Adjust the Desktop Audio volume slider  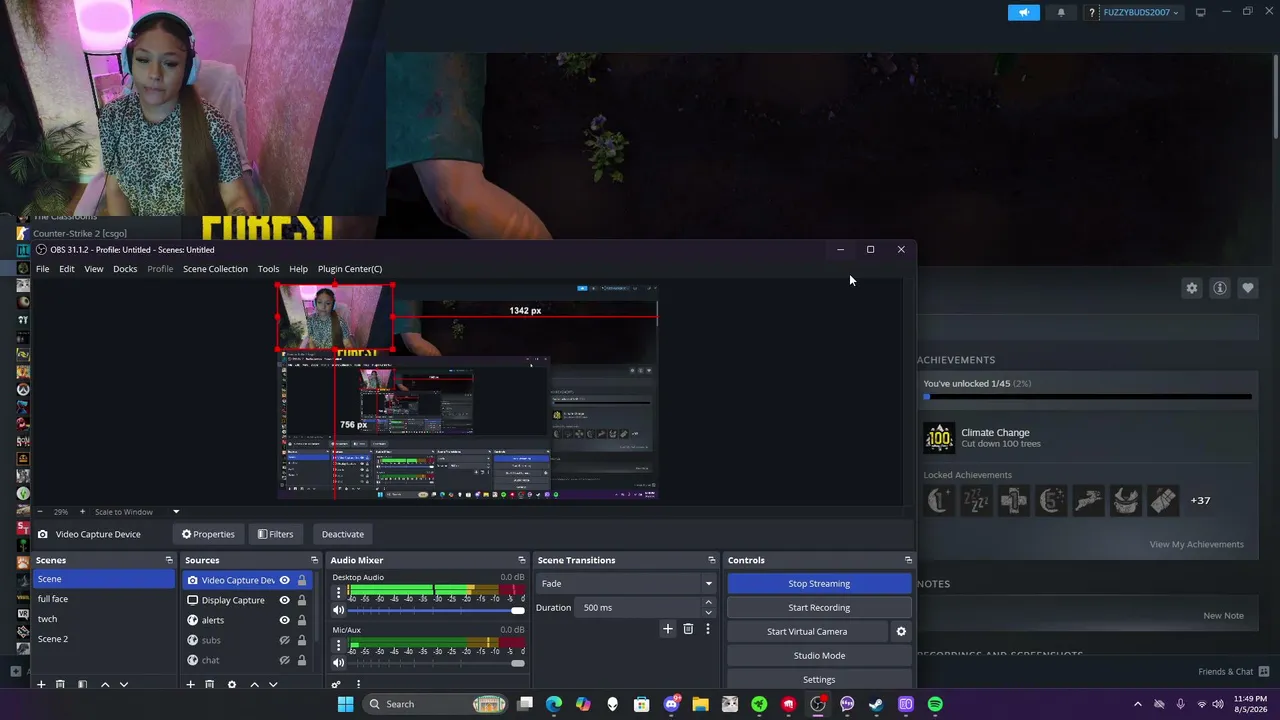pos(435,610)
